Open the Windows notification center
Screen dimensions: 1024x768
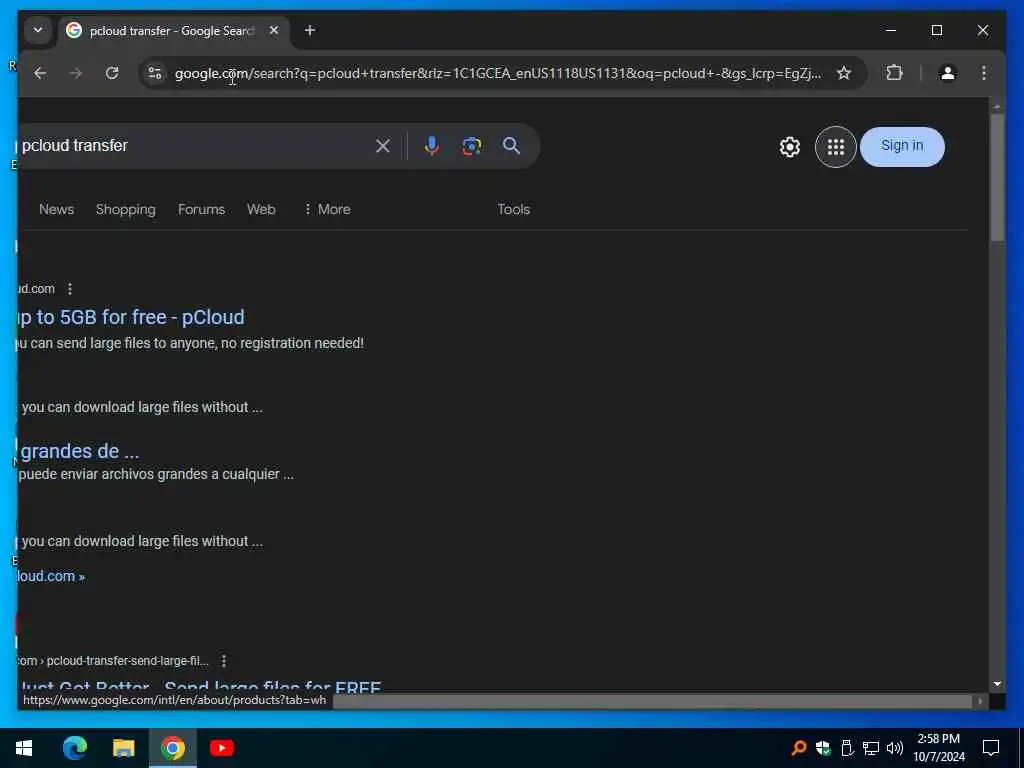point(991,748)
